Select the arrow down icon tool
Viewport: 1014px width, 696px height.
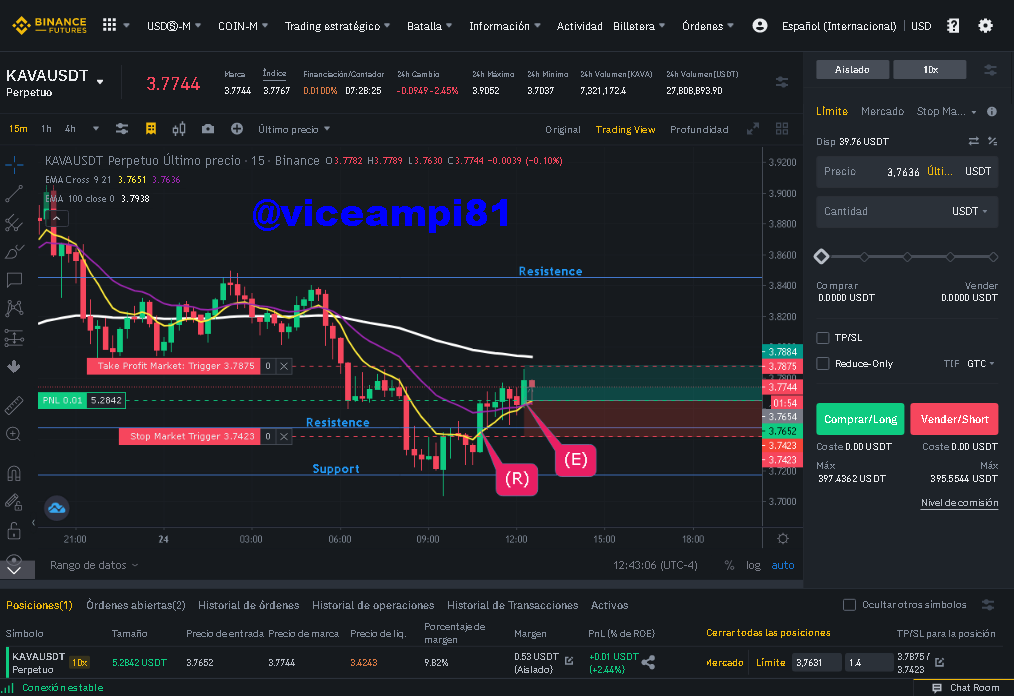14,367
